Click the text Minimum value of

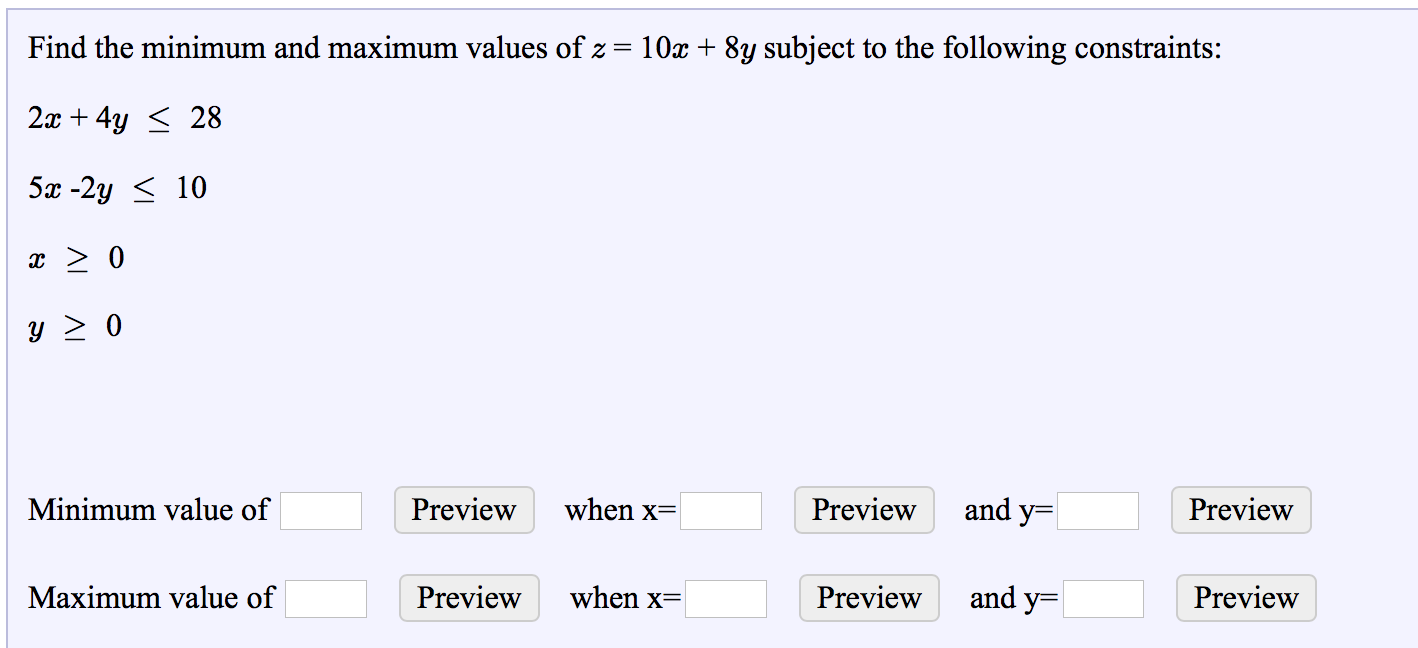tap(147, 510)
